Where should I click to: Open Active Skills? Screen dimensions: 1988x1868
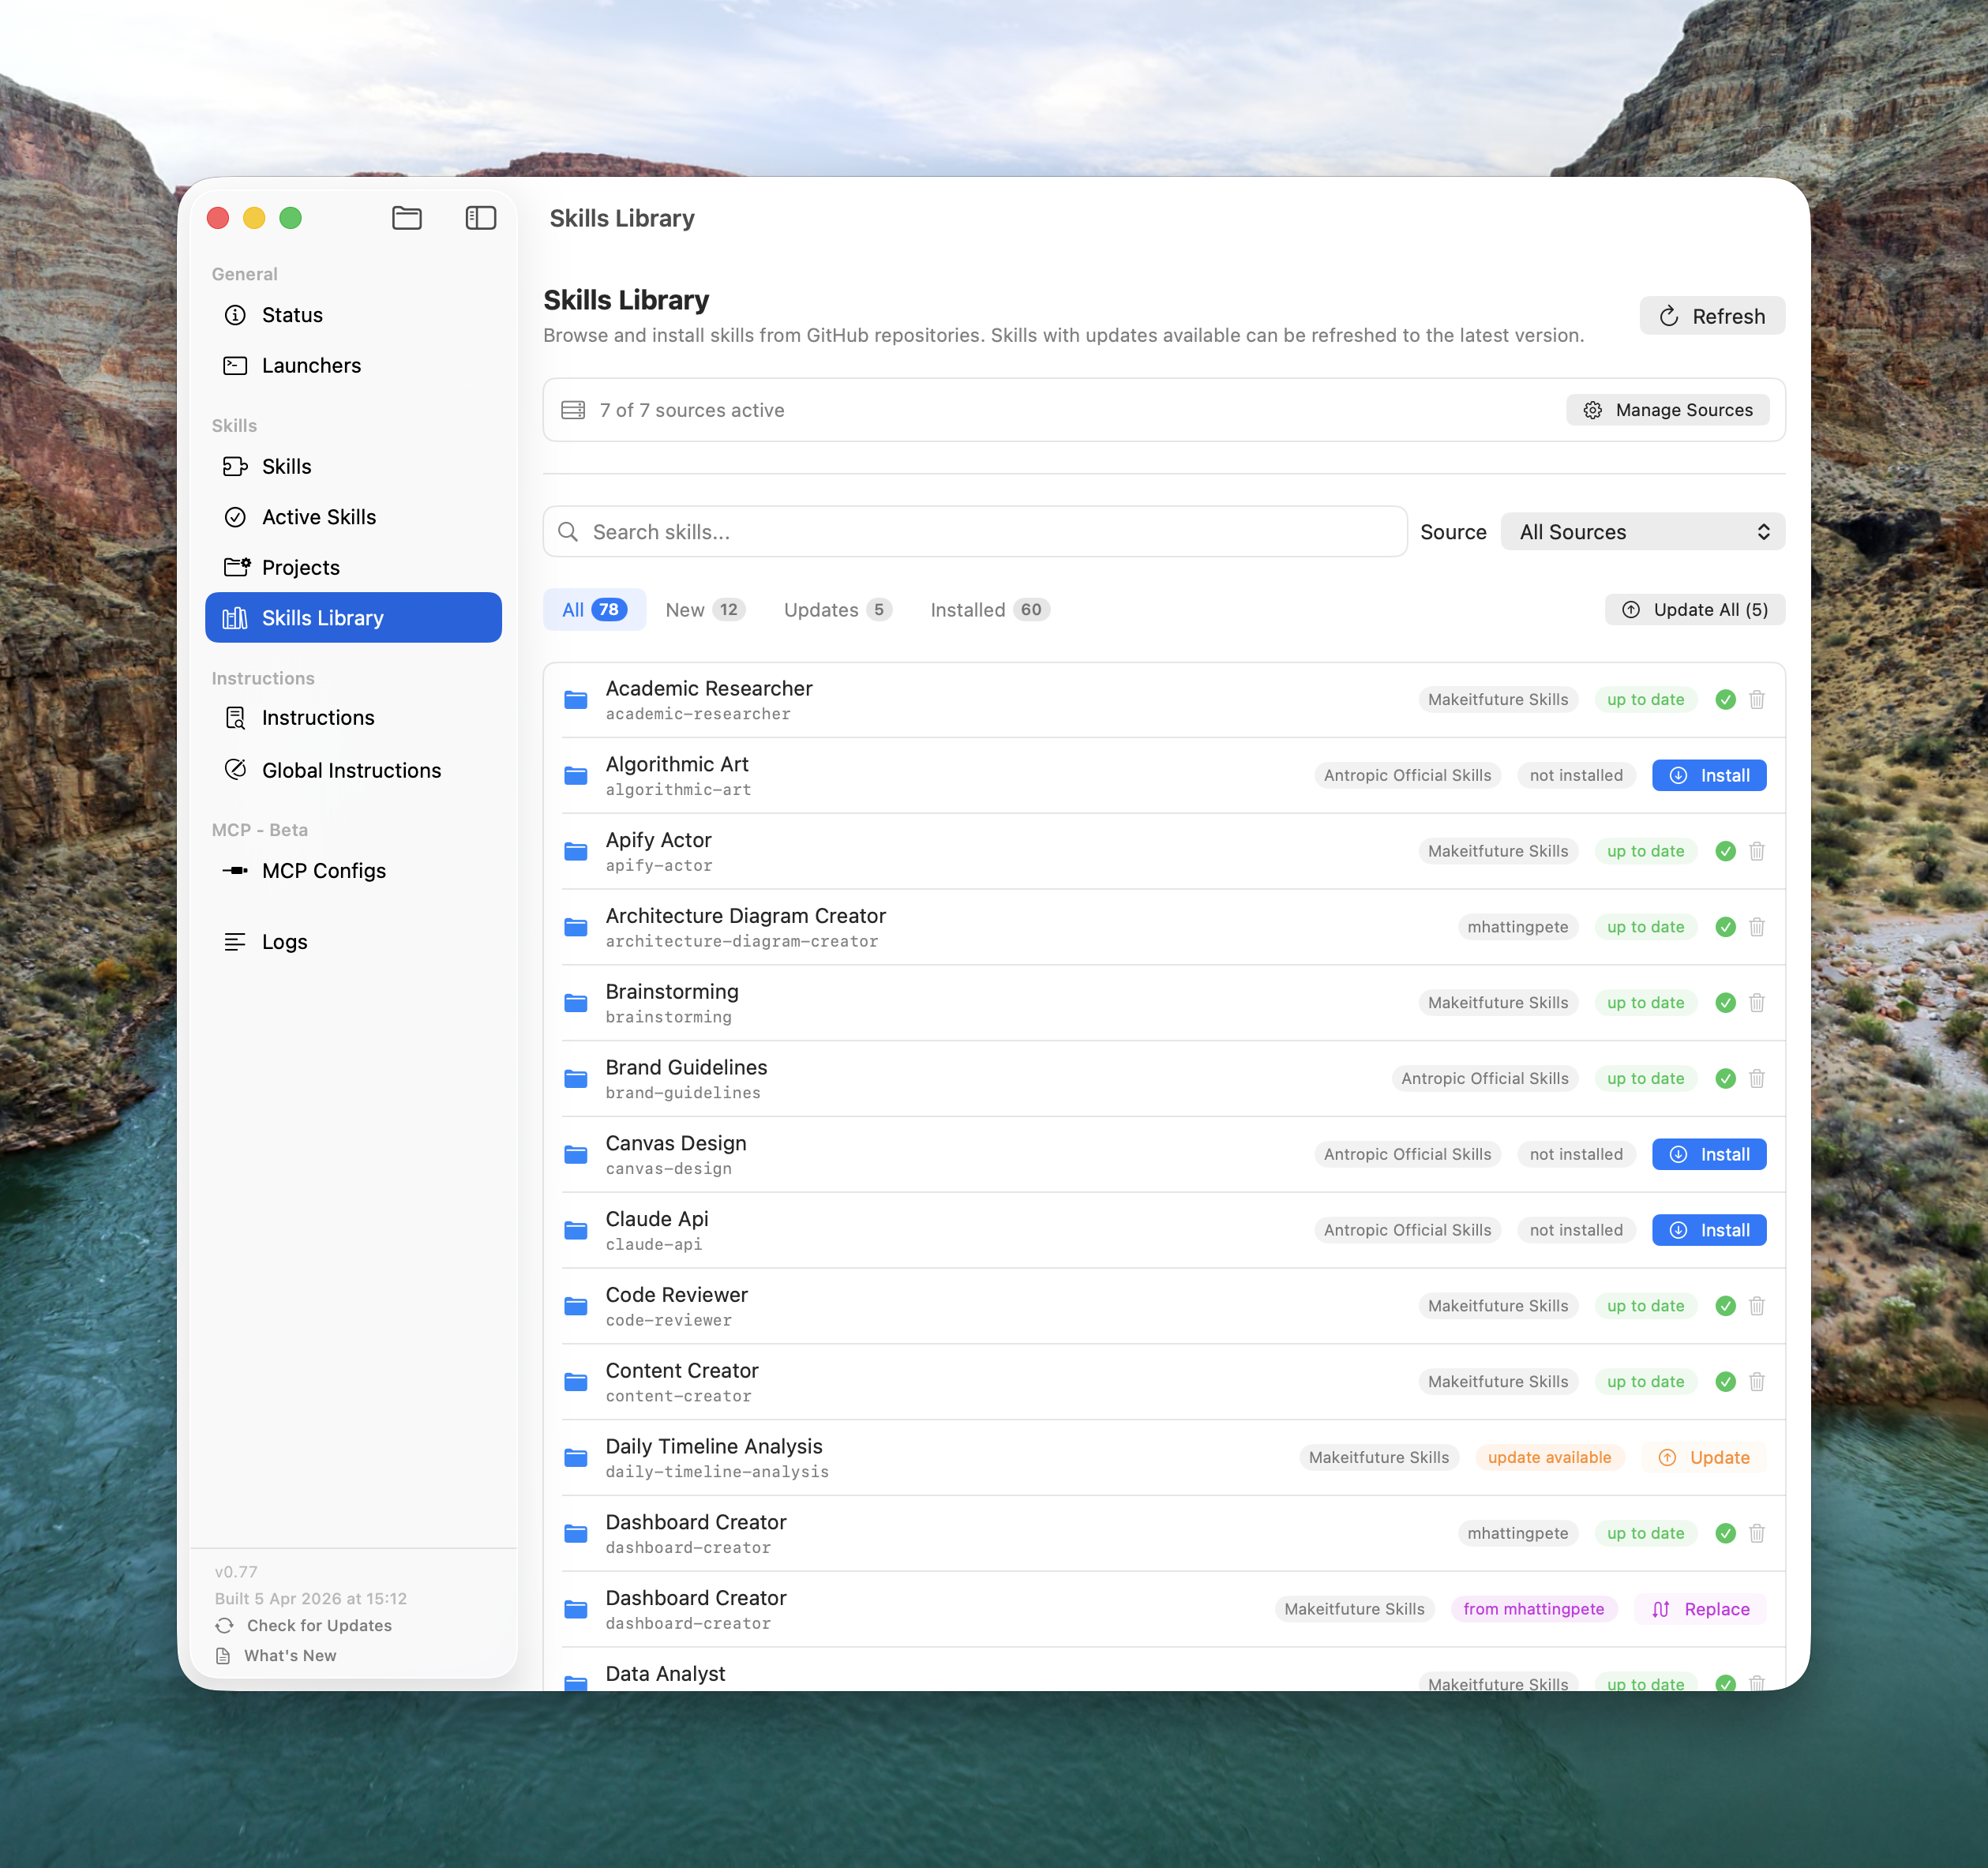click(x=317, y=517)
